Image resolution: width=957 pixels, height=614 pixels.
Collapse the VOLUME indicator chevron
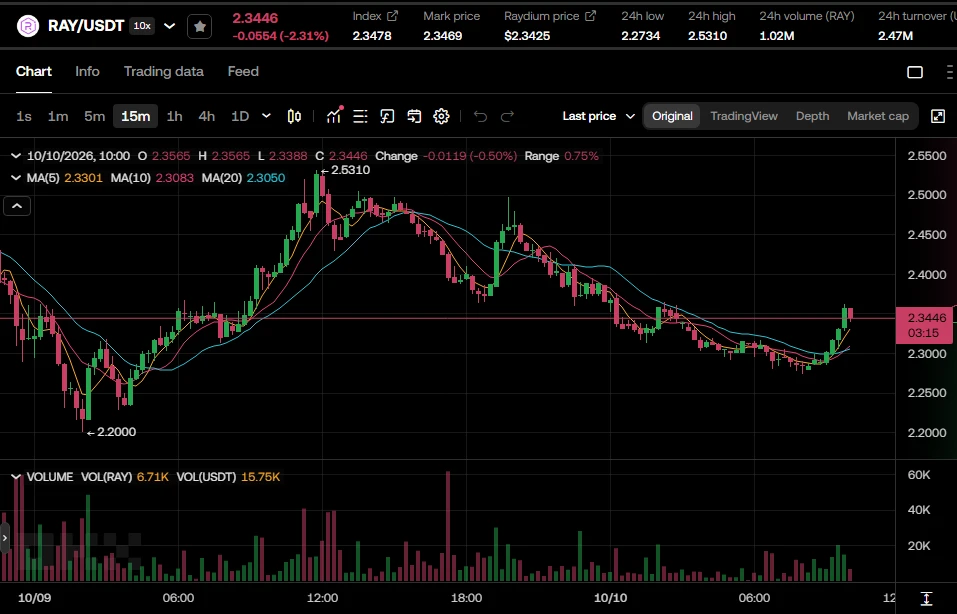[x=16, y=477]
